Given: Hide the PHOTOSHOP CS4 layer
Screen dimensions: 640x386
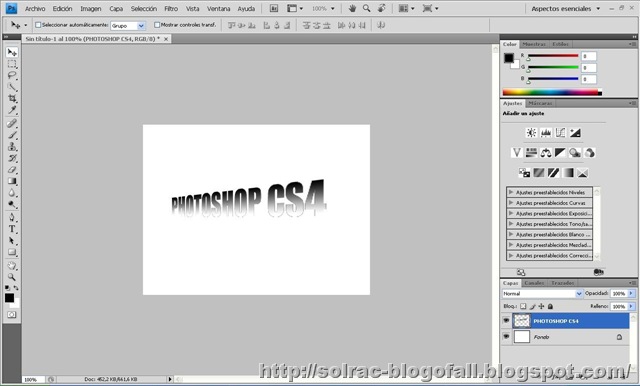Looking at the screenshot, I should pyautogui.click(x=506, y=320).
